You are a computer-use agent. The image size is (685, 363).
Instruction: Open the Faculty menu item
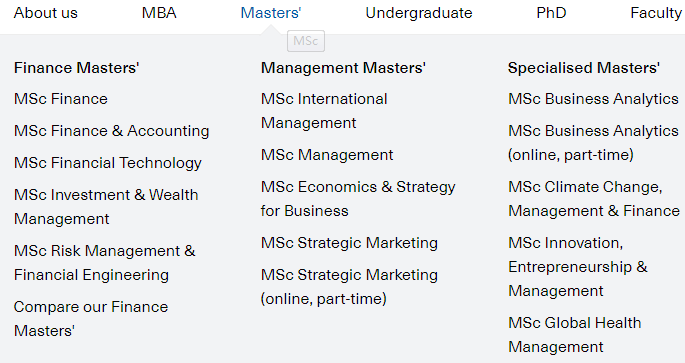[657, 13]
